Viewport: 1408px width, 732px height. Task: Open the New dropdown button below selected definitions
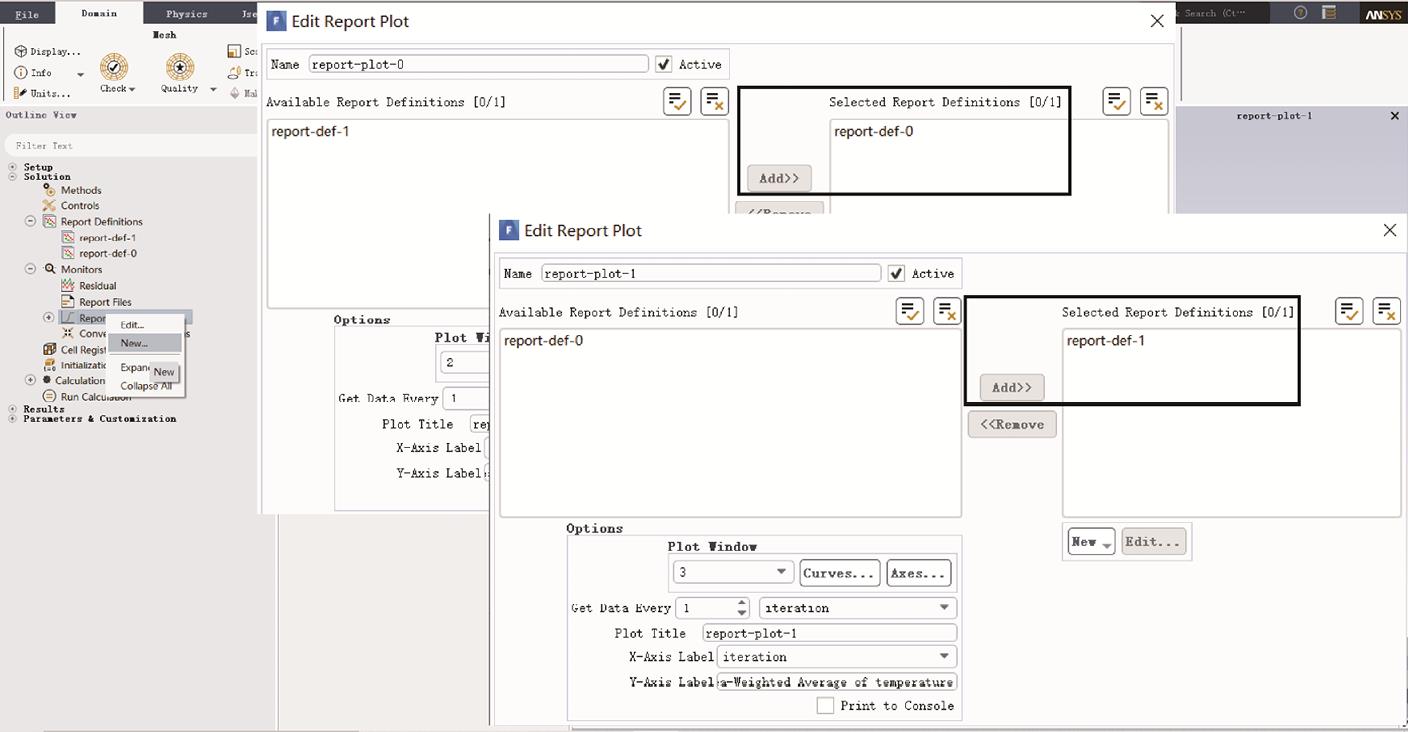tap(1091, 542)
